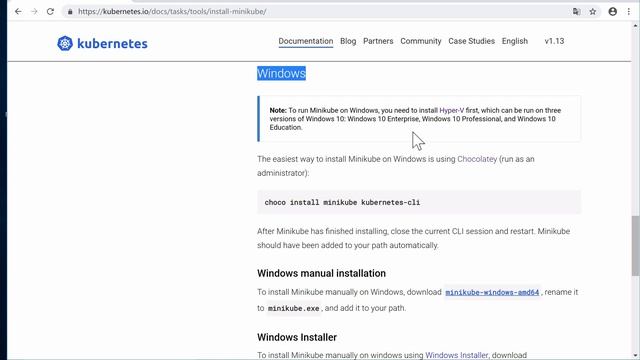This screenshot has width=640, height=360.
Task: Click the scrollbar down arrow
Action: 636,356
